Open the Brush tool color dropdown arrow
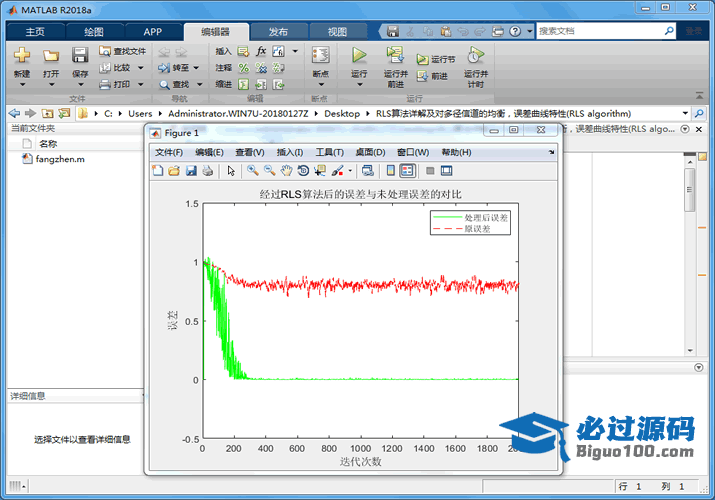 coord(350,171)
